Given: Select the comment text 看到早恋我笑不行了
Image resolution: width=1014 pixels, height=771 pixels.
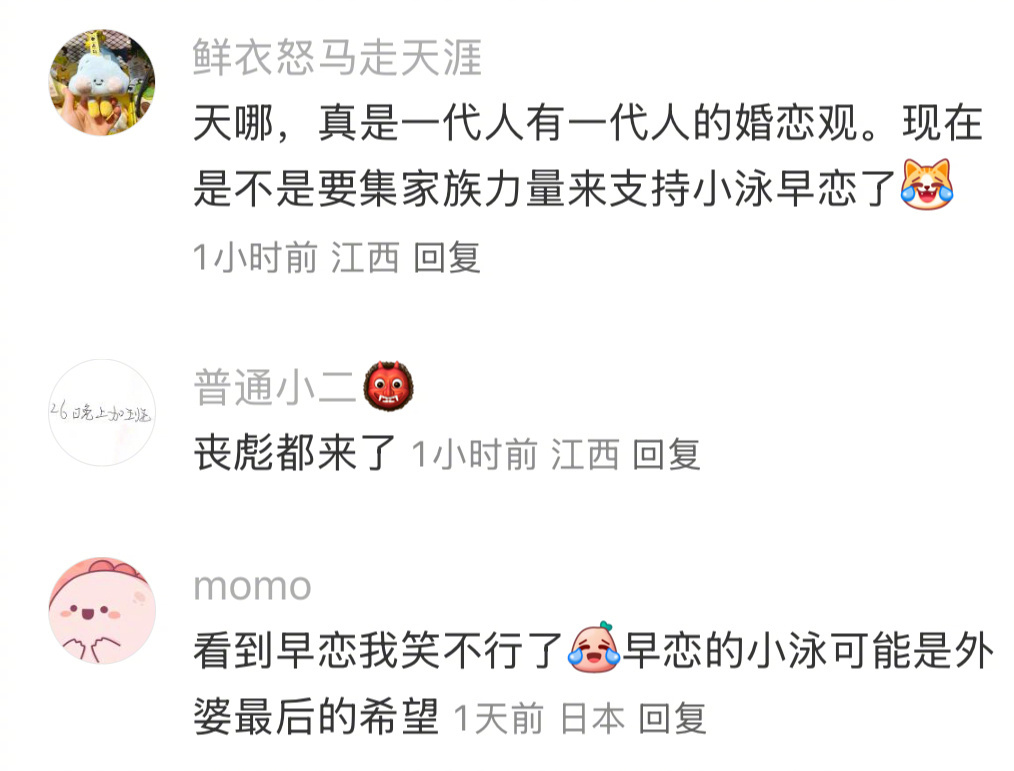Looking at the screenshot, I should [x=378, y=650].
